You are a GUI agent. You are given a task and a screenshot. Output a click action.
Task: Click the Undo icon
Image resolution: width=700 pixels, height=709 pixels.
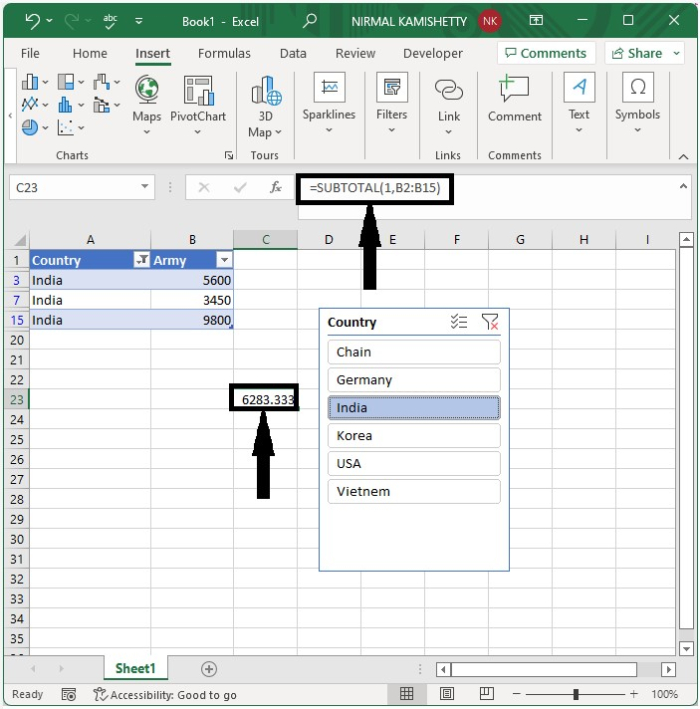point(33,21)
